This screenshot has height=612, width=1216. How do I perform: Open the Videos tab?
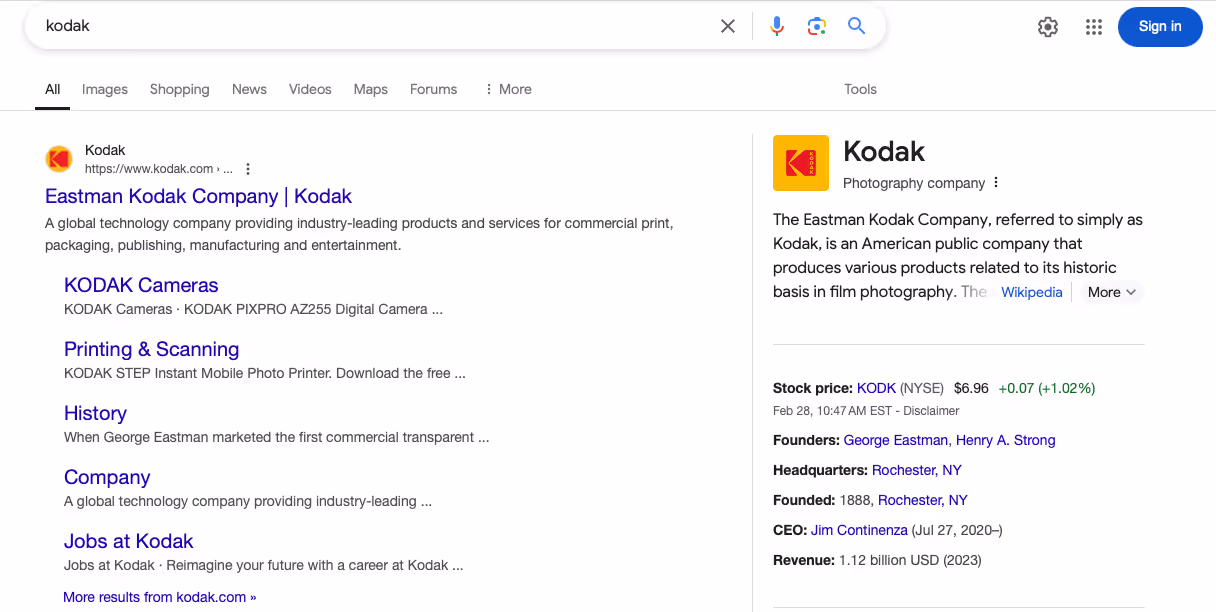pyautogui.click(x=310, y=89)
